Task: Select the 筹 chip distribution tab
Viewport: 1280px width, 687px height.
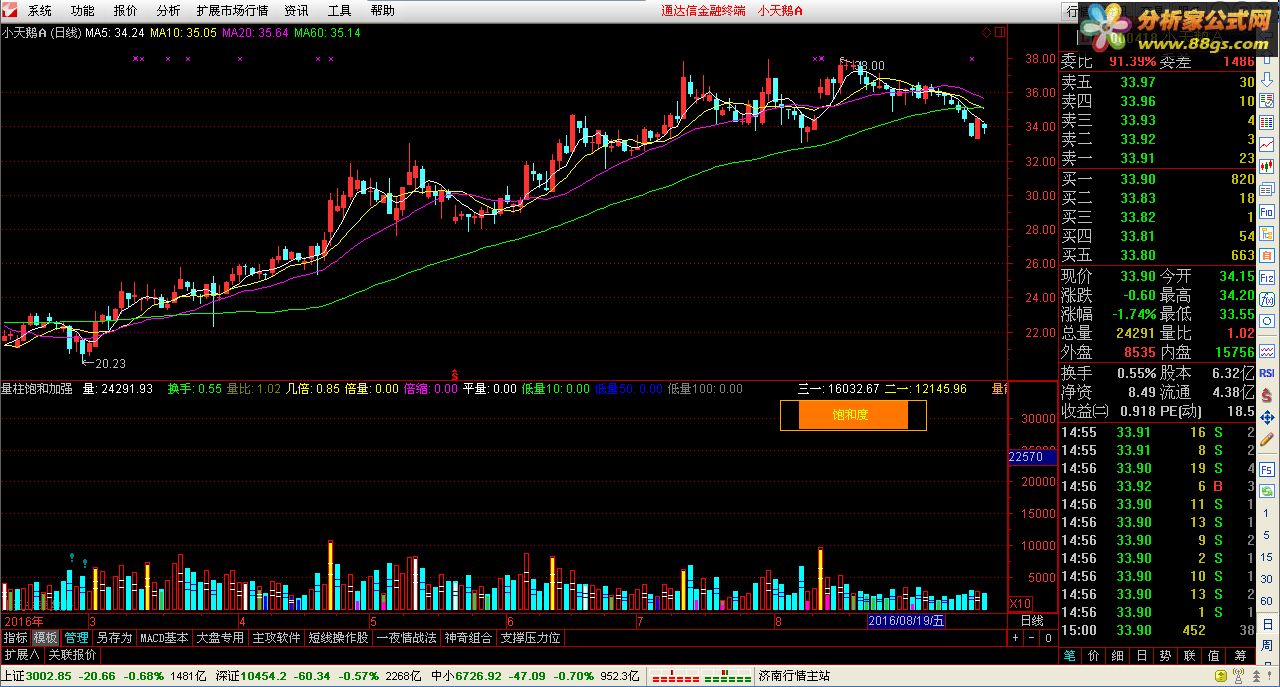Action: click(x=1240, y=656)
